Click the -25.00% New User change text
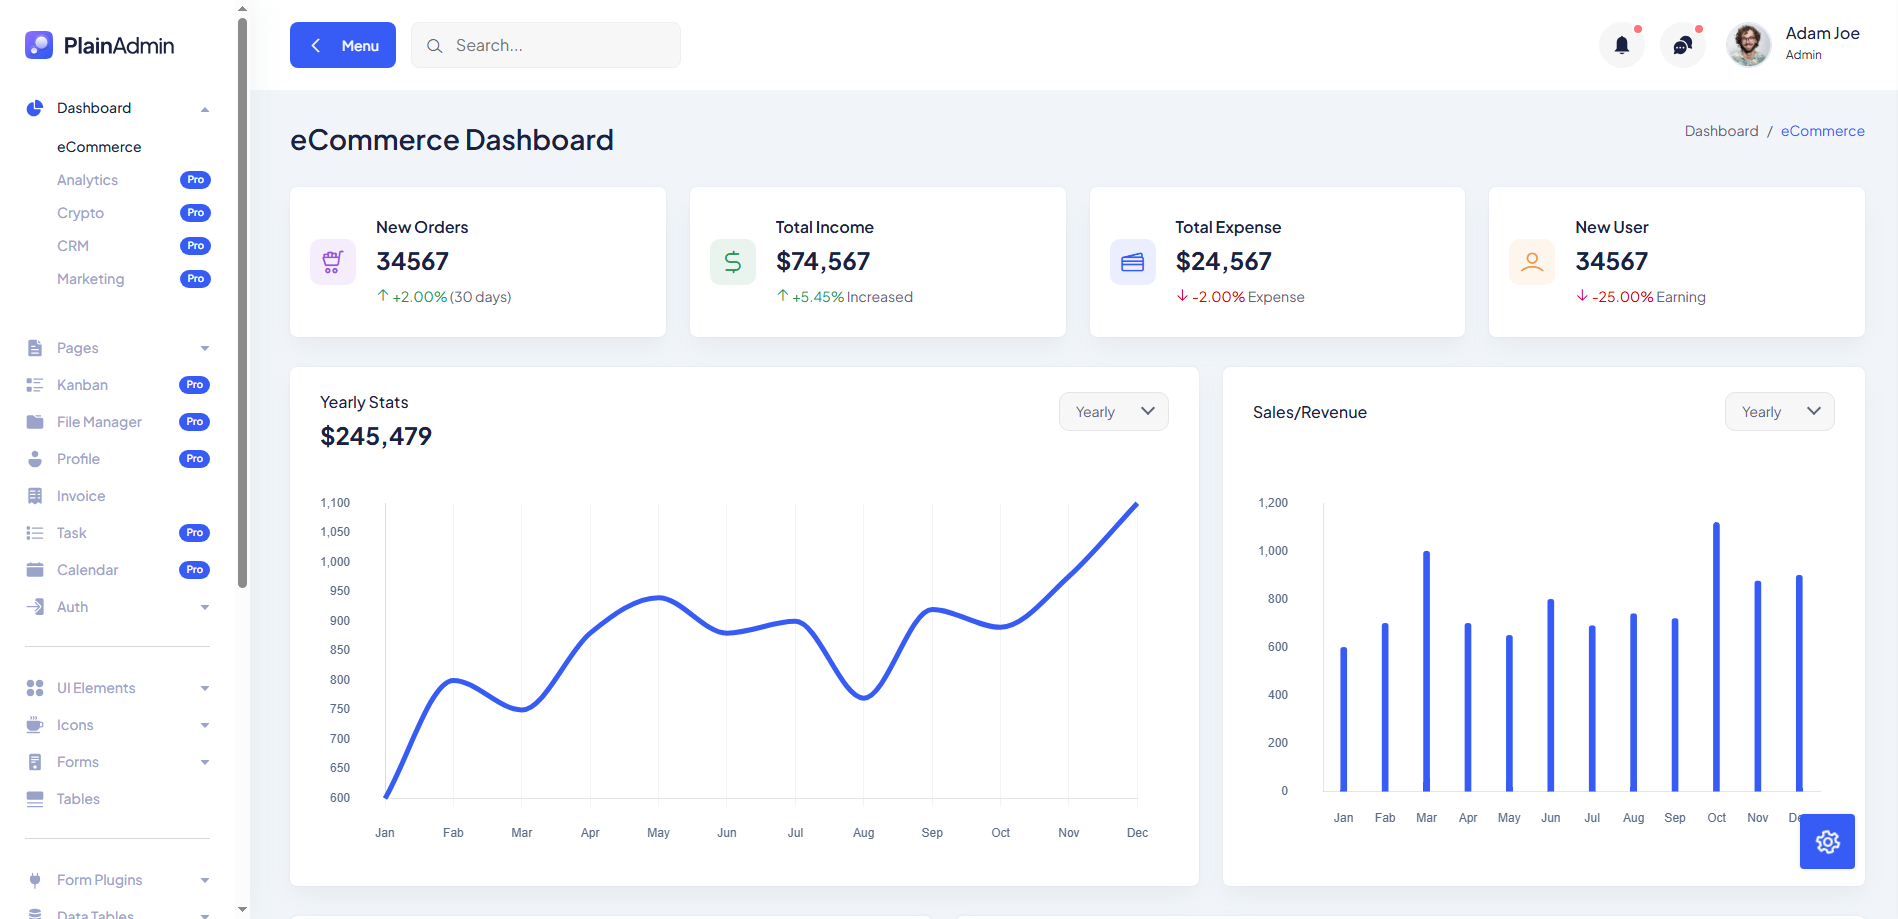Viewport: 1898px width, 919px height. pos(1622,297)
